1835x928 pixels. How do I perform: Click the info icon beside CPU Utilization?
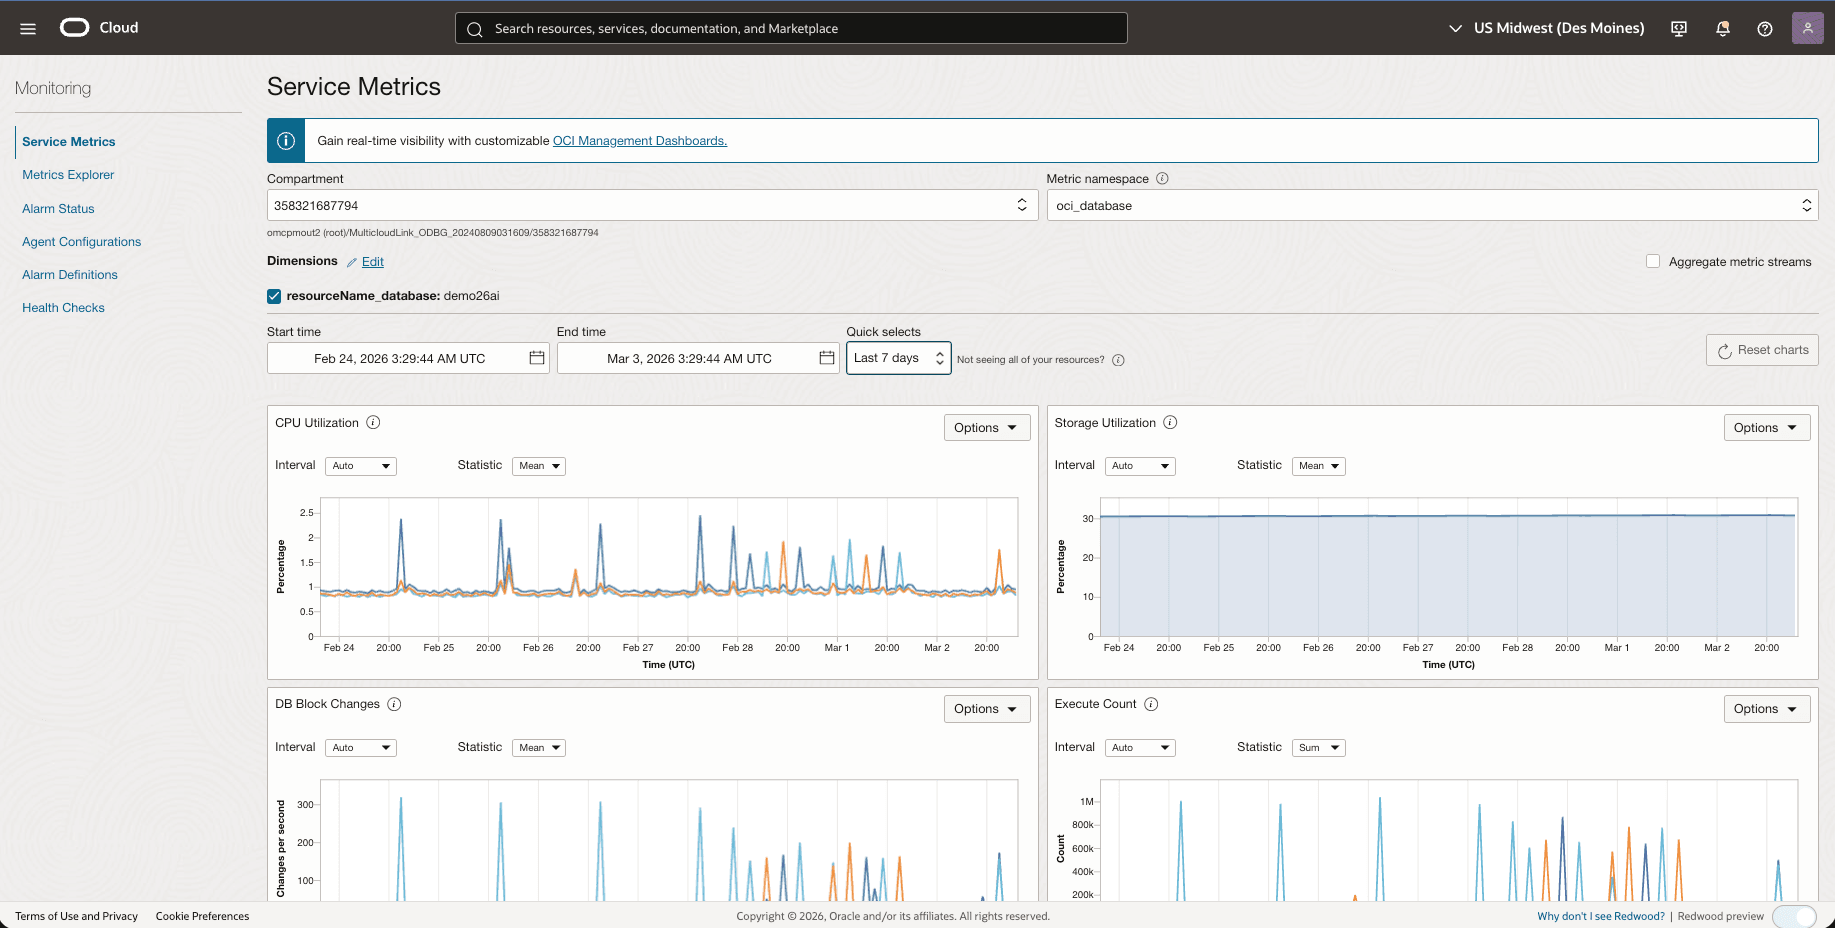coord(373,422)
